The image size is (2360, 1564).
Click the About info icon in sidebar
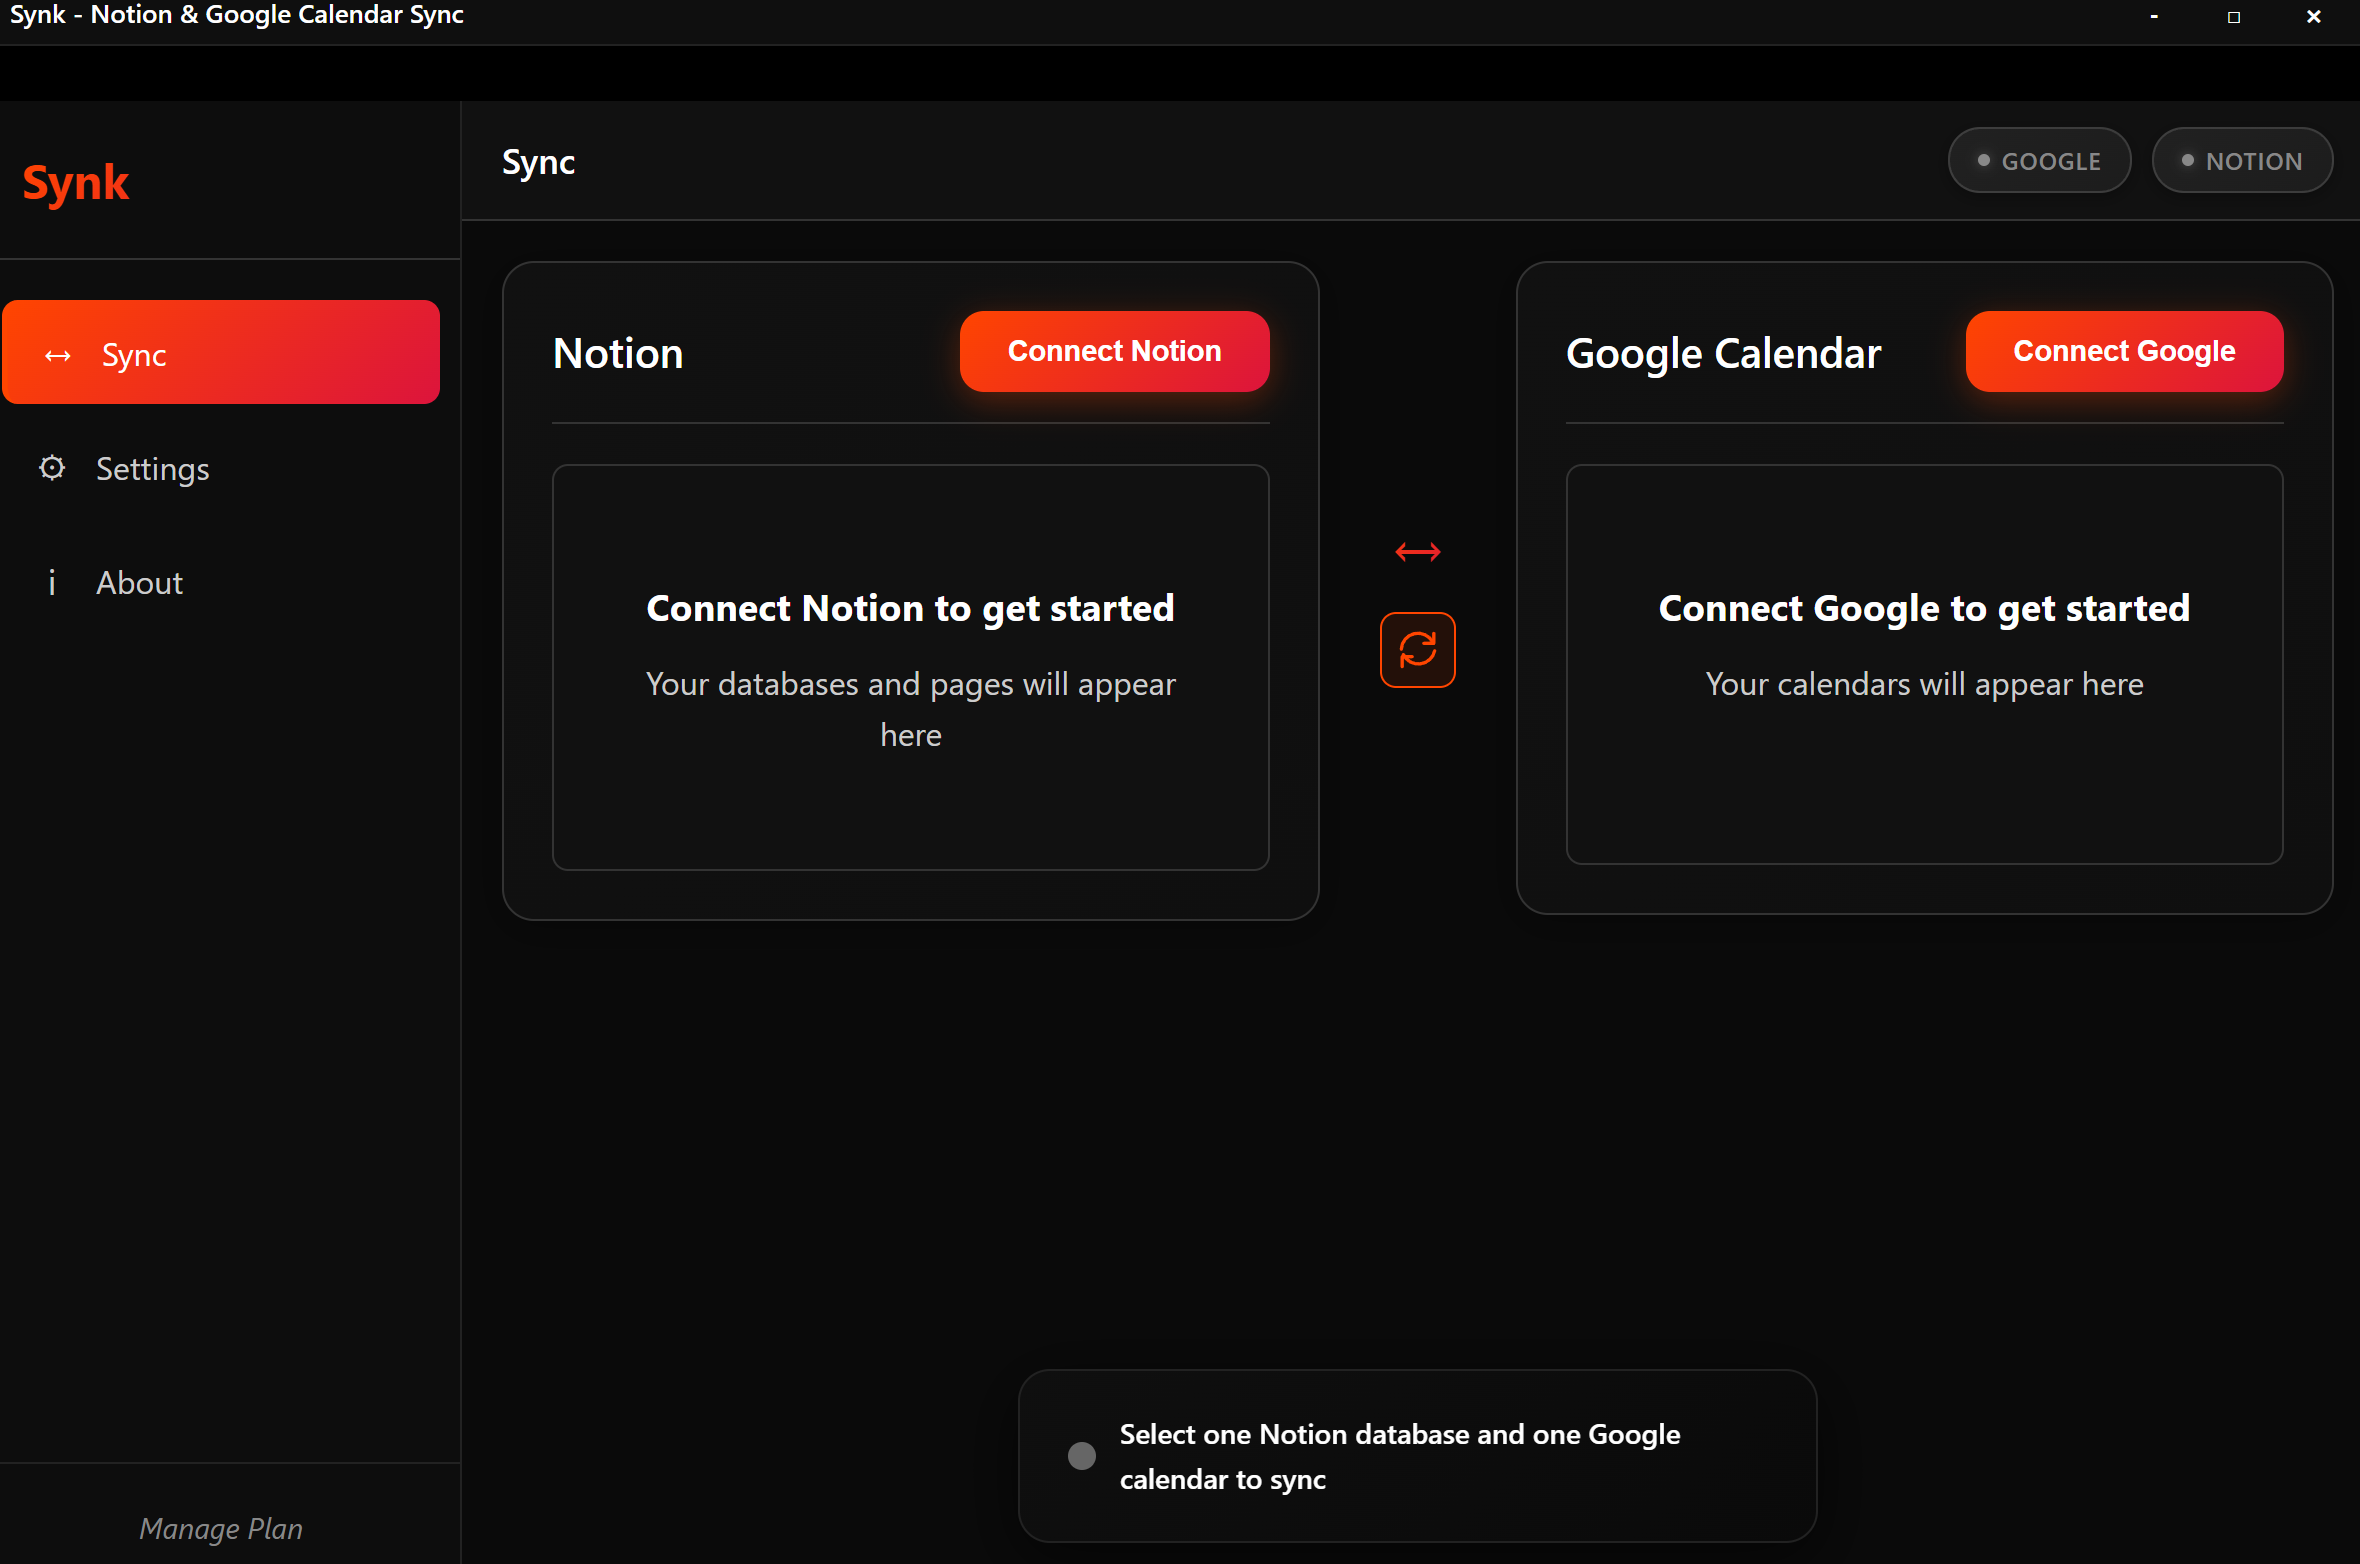[x=52, y=582]
